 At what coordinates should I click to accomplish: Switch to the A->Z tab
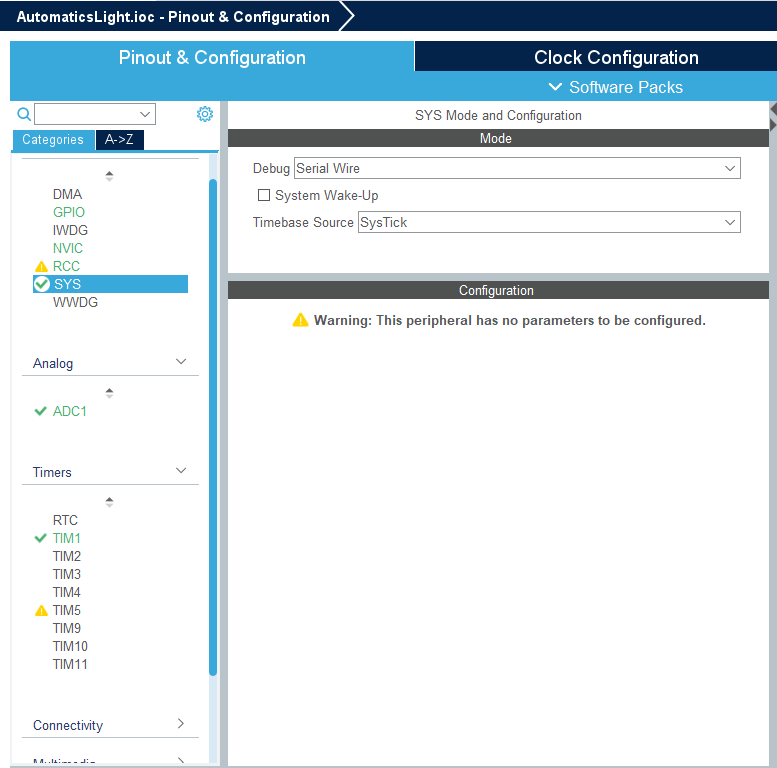pos(119,140)
